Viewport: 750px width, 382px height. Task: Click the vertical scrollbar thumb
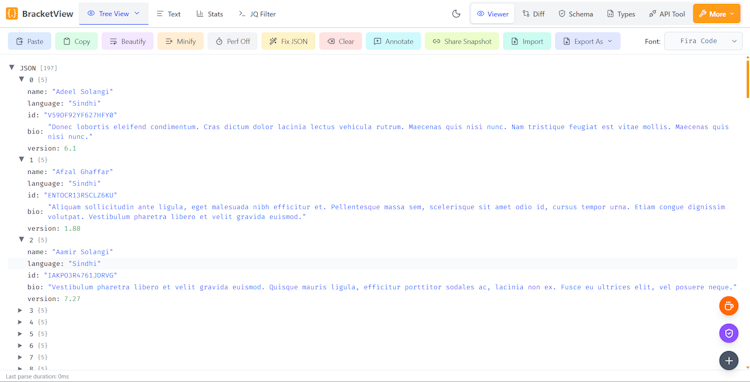tap(747, 78)
